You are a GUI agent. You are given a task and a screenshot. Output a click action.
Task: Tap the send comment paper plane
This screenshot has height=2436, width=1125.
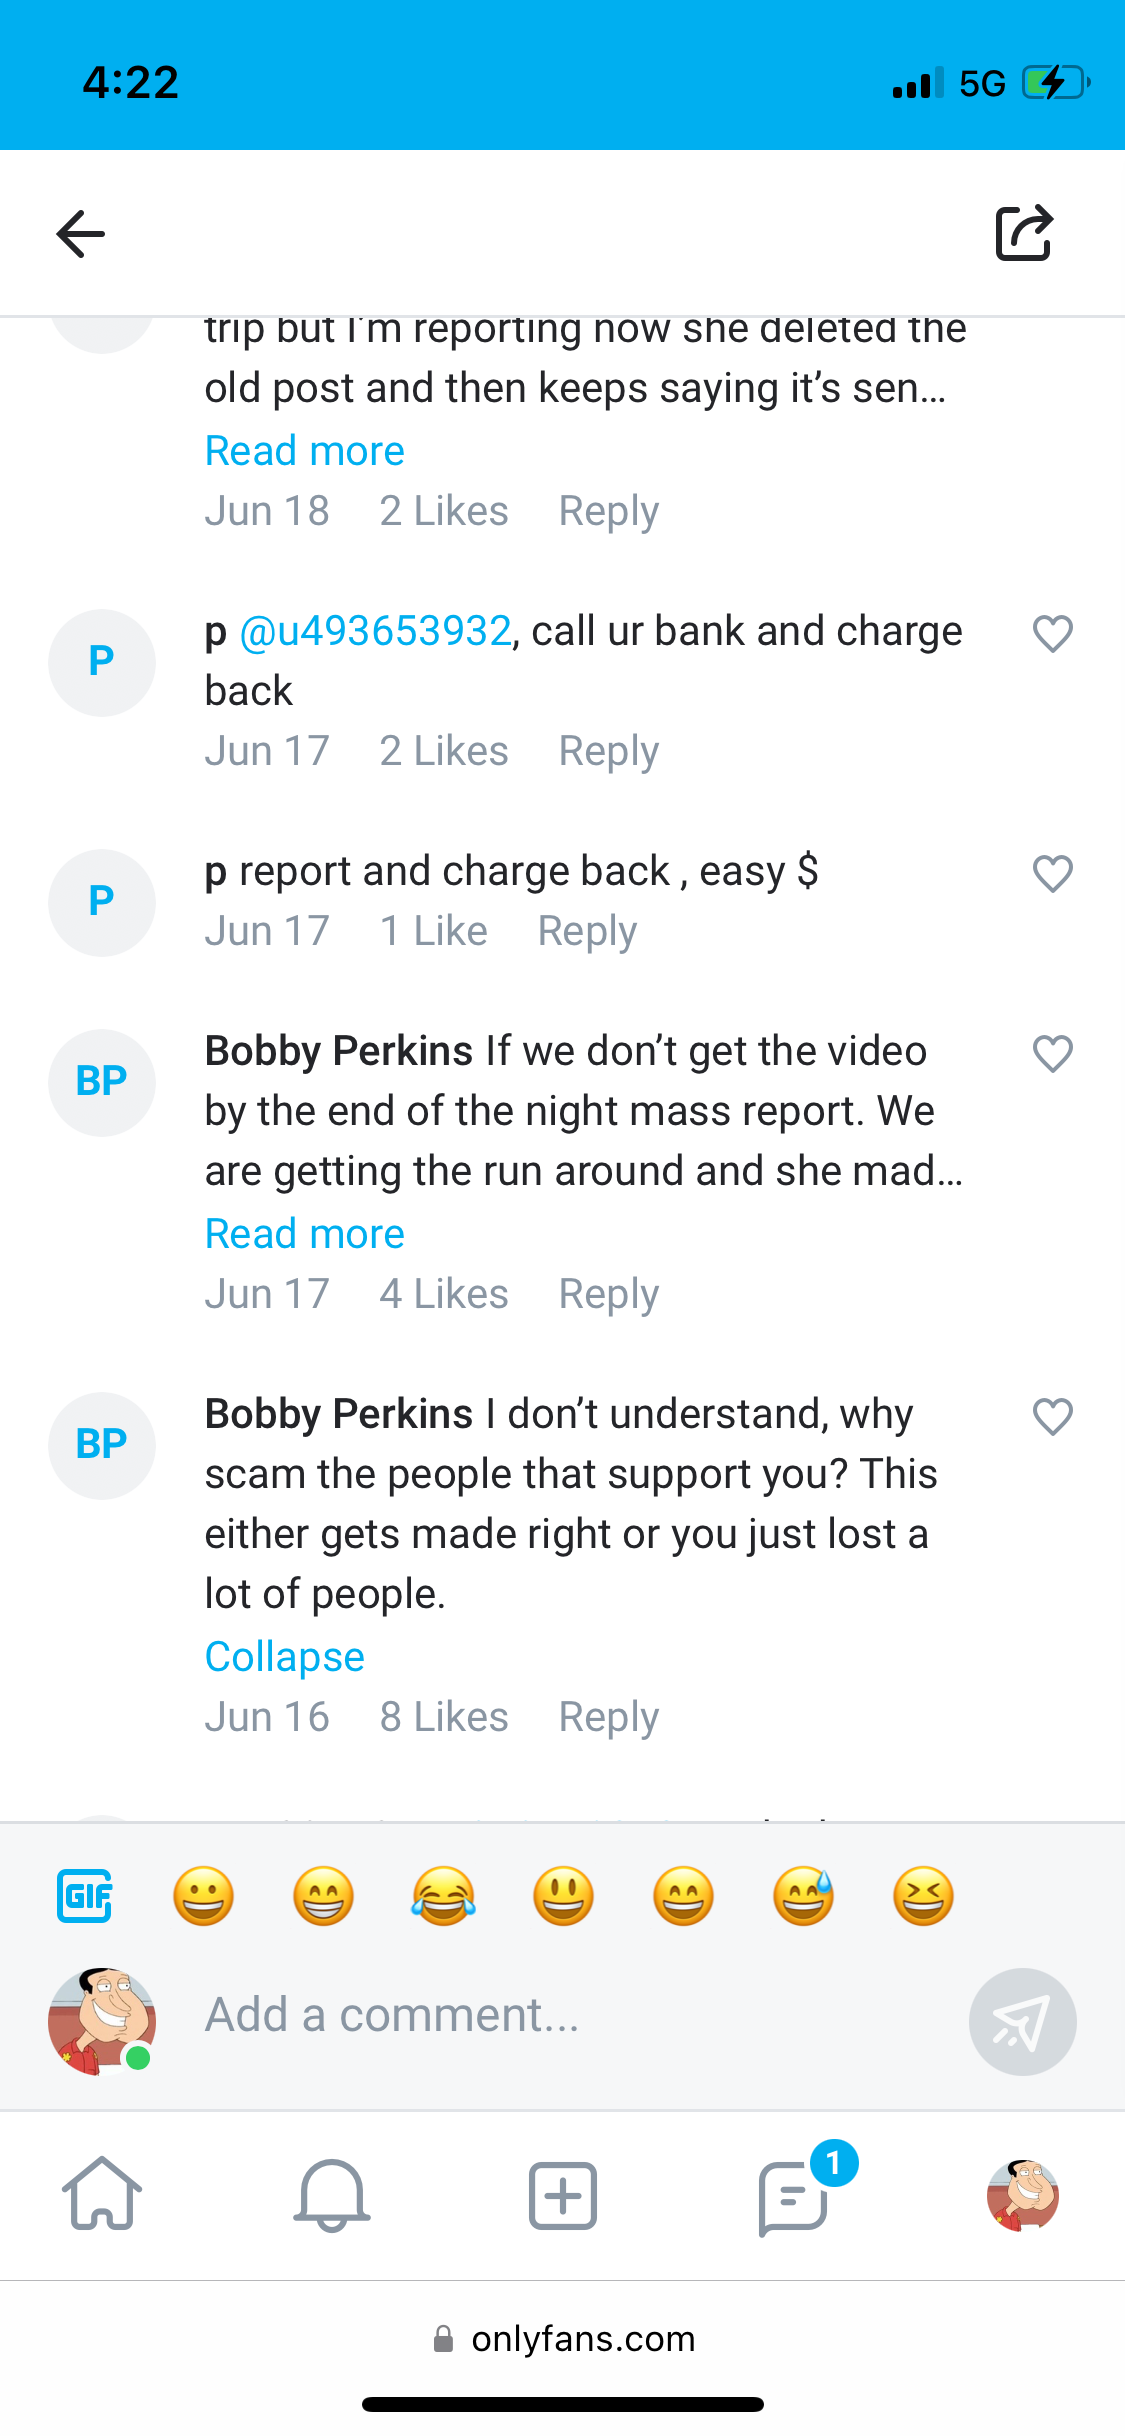pyautogui.click(x=1022, y=2021)
